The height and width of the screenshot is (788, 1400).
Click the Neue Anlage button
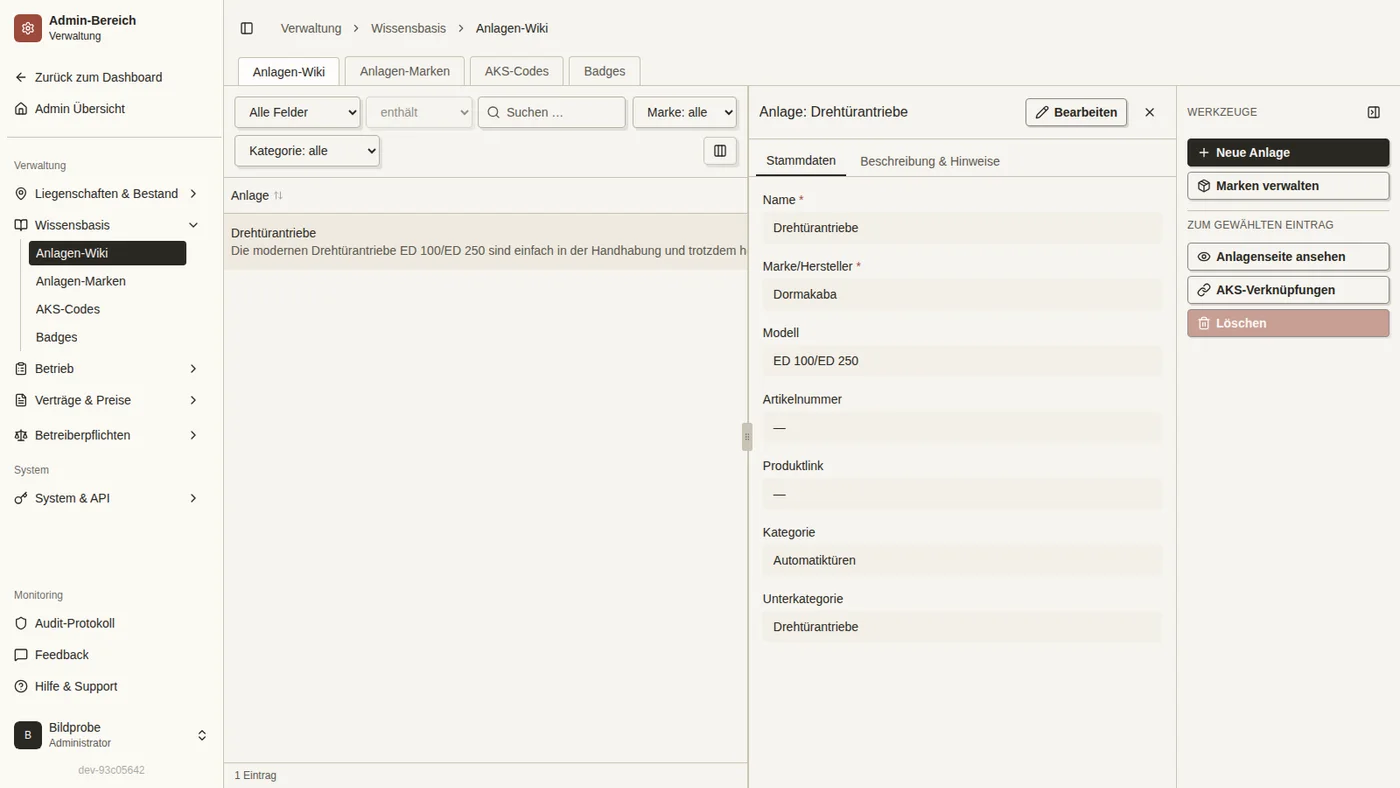1288,152
